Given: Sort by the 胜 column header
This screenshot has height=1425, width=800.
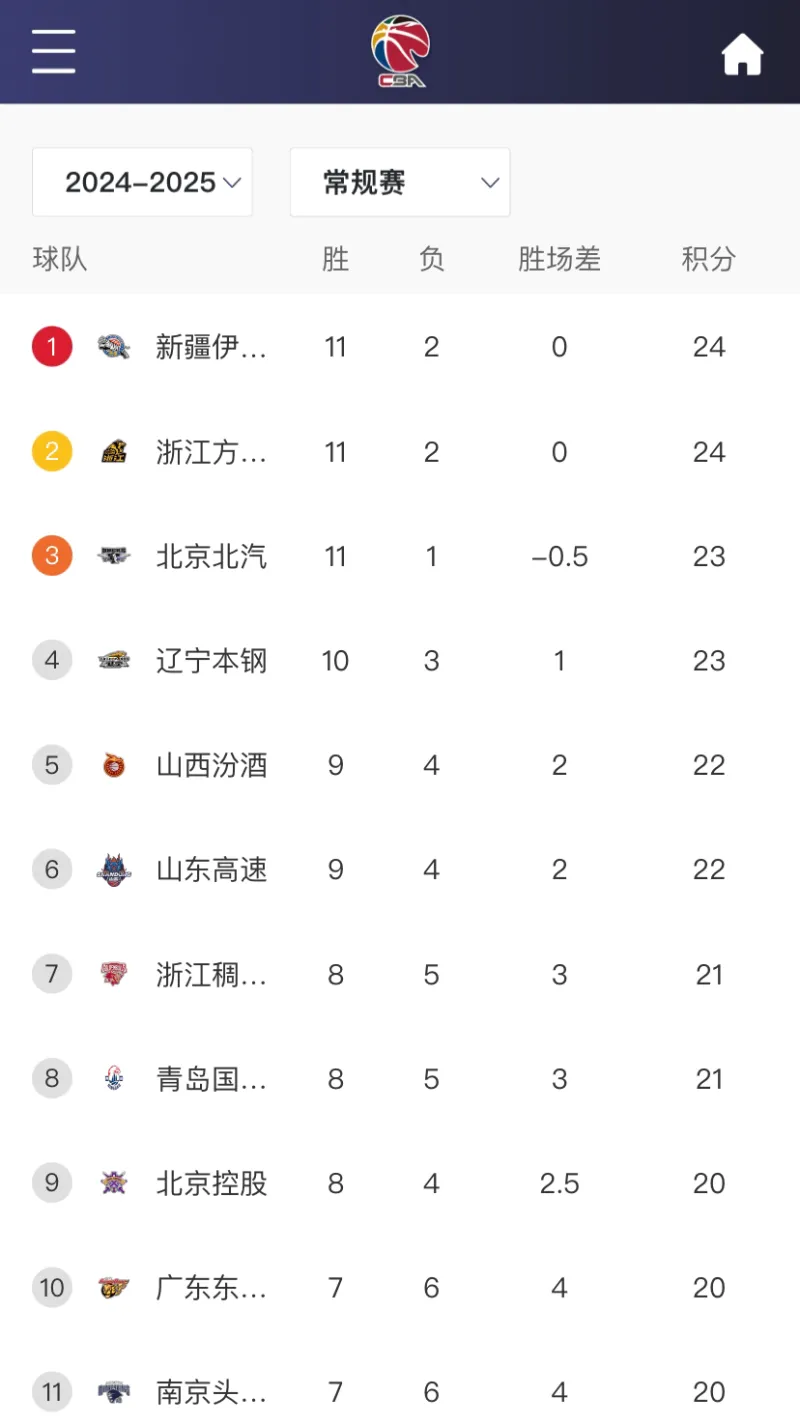Looking at the screenshot, I should pos(335,259).
